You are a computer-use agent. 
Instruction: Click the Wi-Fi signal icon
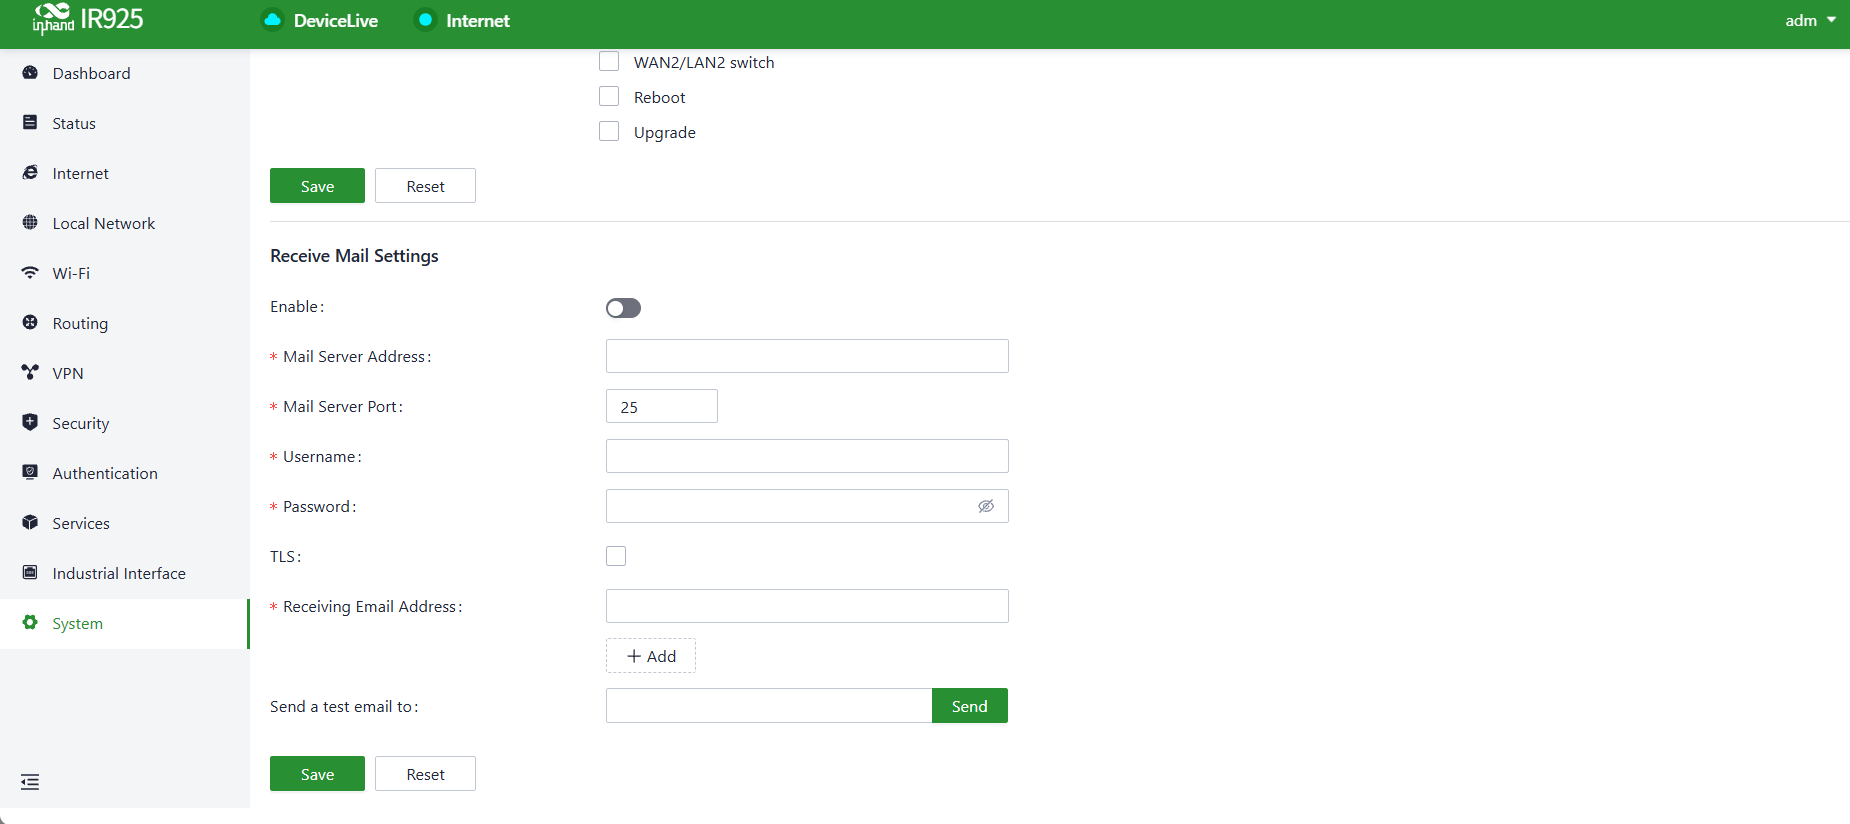[30, 273]
